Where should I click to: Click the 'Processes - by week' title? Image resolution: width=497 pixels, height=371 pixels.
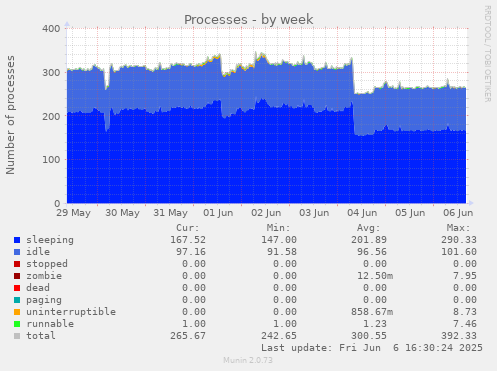pos(249,20)
